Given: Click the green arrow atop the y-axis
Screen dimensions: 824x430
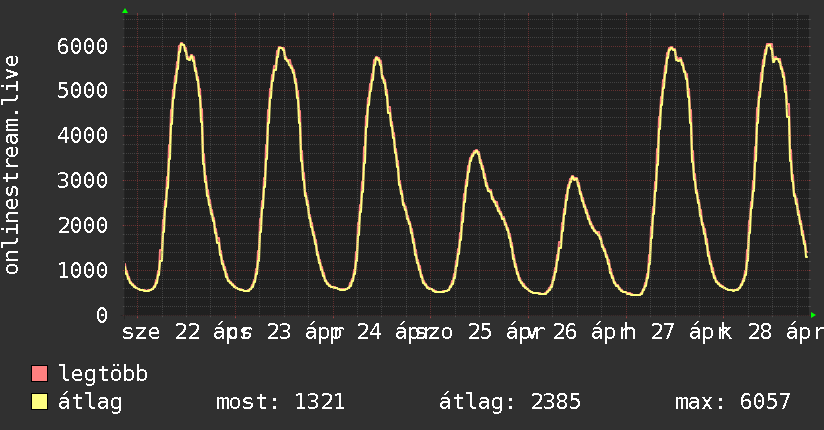Looking at the screenshot, I should click(x=125, y=11).
